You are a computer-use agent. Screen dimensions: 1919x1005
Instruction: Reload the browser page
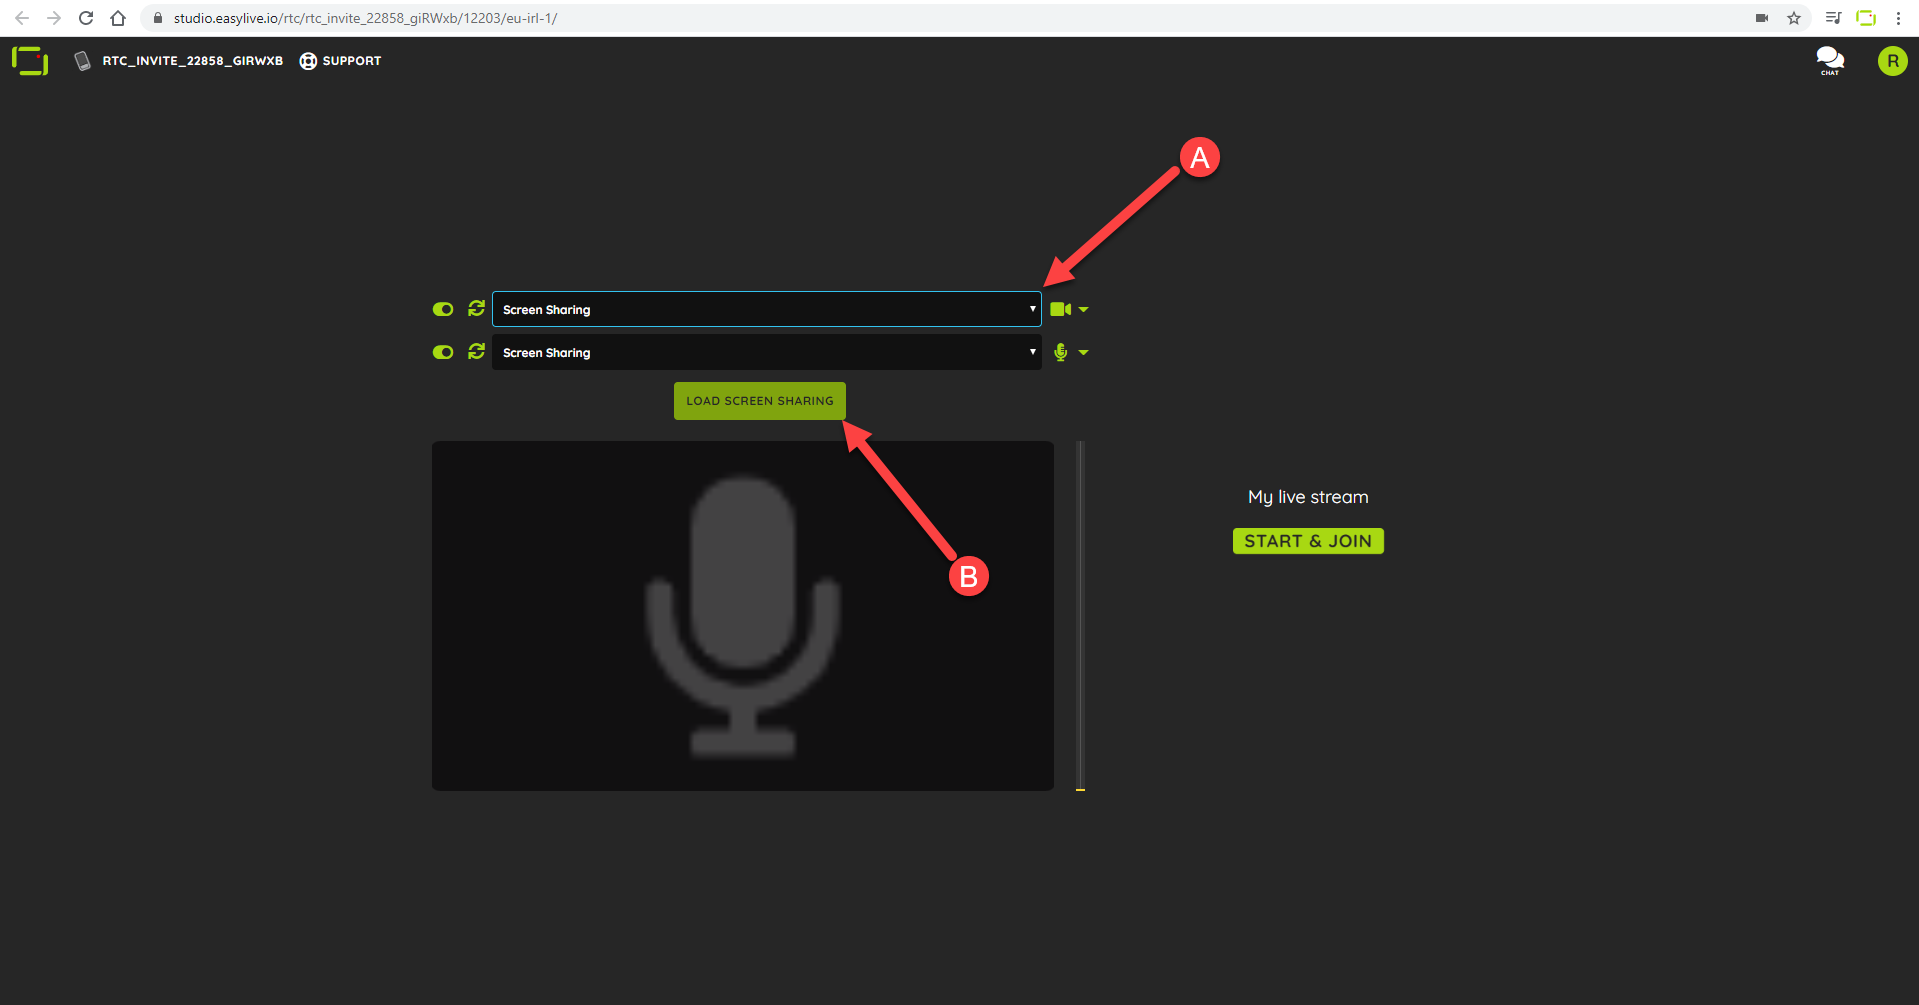tap(86, 18)
